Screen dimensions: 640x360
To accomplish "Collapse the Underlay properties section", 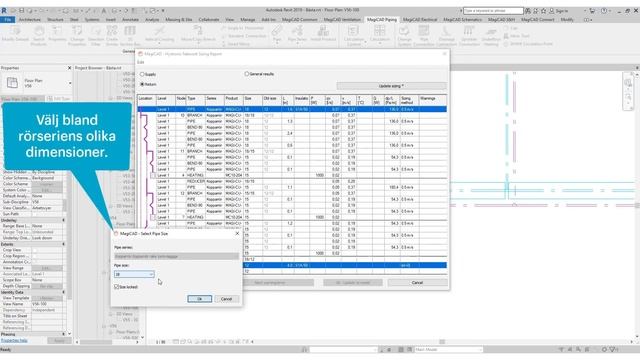I will point(64,220).
